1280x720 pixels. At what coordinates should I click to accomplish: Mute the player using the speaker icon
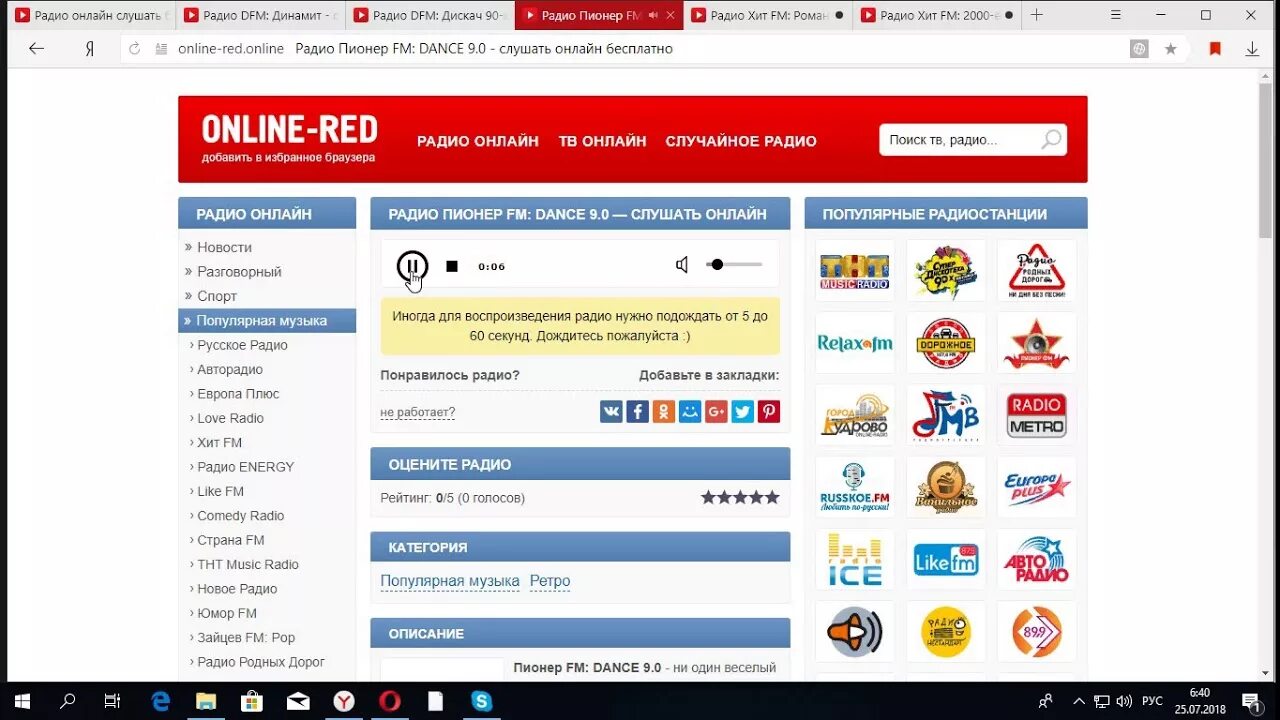point(682,265)
